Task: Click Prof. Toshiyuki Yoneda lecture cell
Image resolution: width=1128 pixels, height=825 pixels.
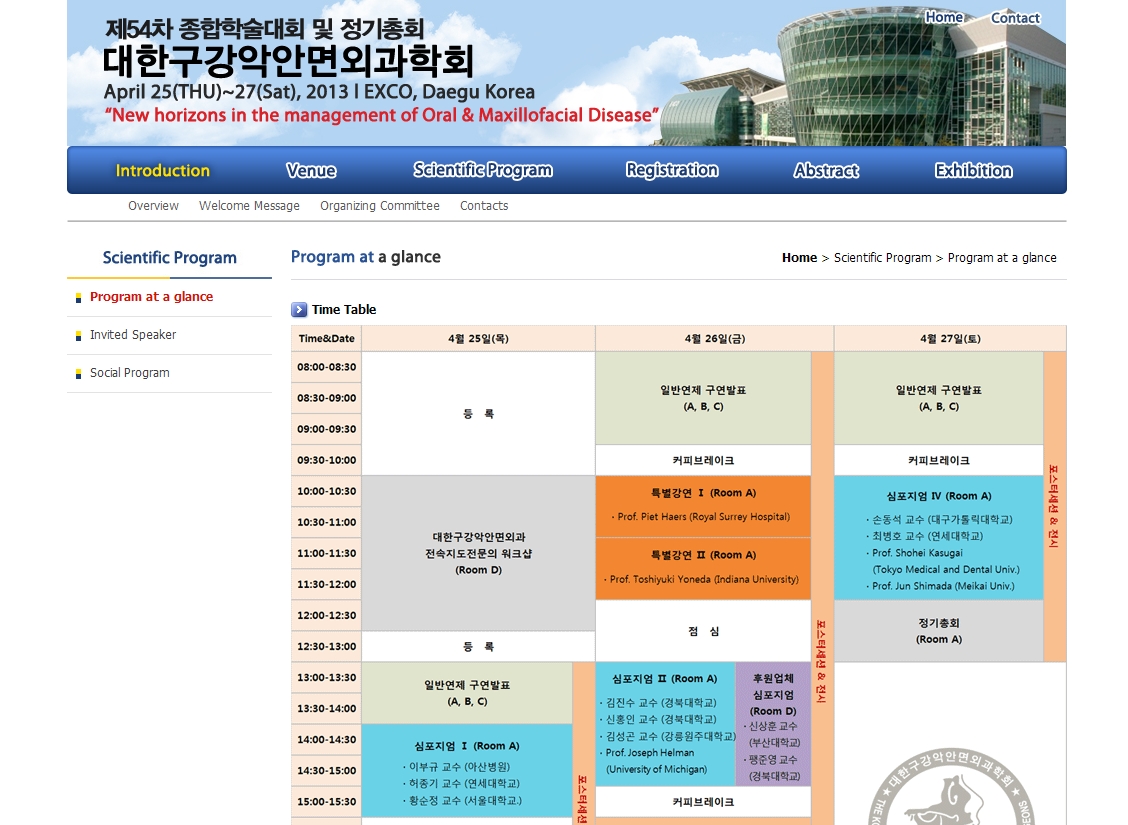Action: [x=703, y=568]
